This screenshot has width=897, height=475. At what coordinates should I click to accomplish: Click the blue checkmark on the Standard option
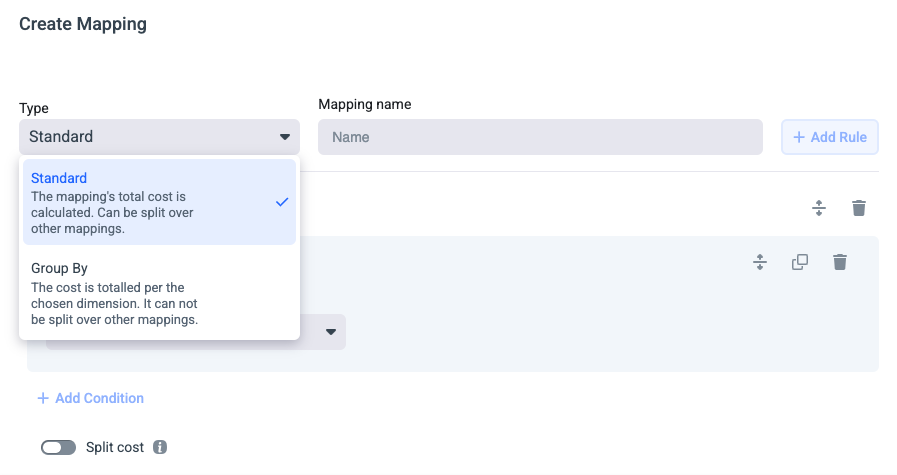point(282,202)
